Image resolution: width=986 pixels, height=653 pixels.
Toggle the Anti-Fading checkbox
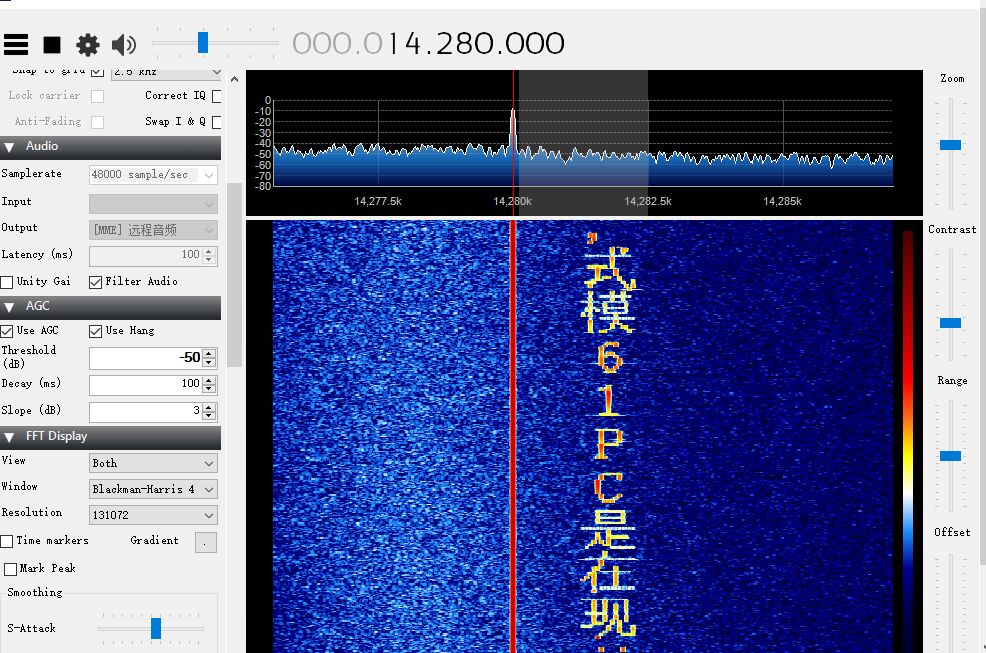97,122
